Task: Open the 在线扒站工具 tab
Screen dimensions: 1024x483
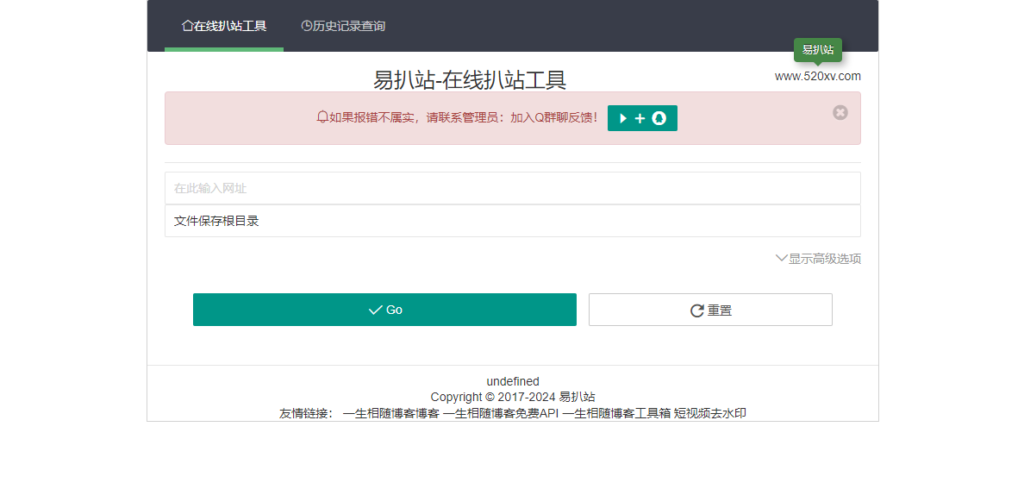Action: click(224, 26)
